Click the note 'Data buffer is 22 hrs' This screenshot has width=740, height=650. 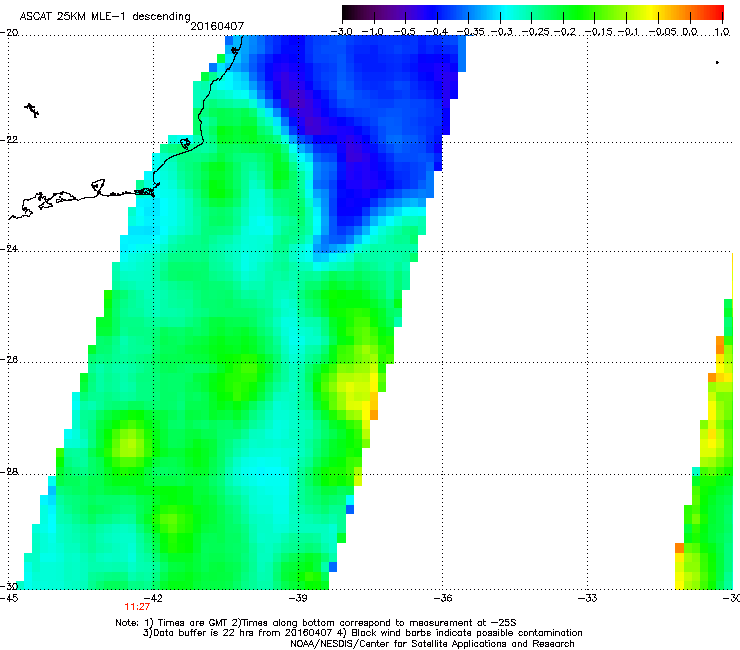[204, 633]
